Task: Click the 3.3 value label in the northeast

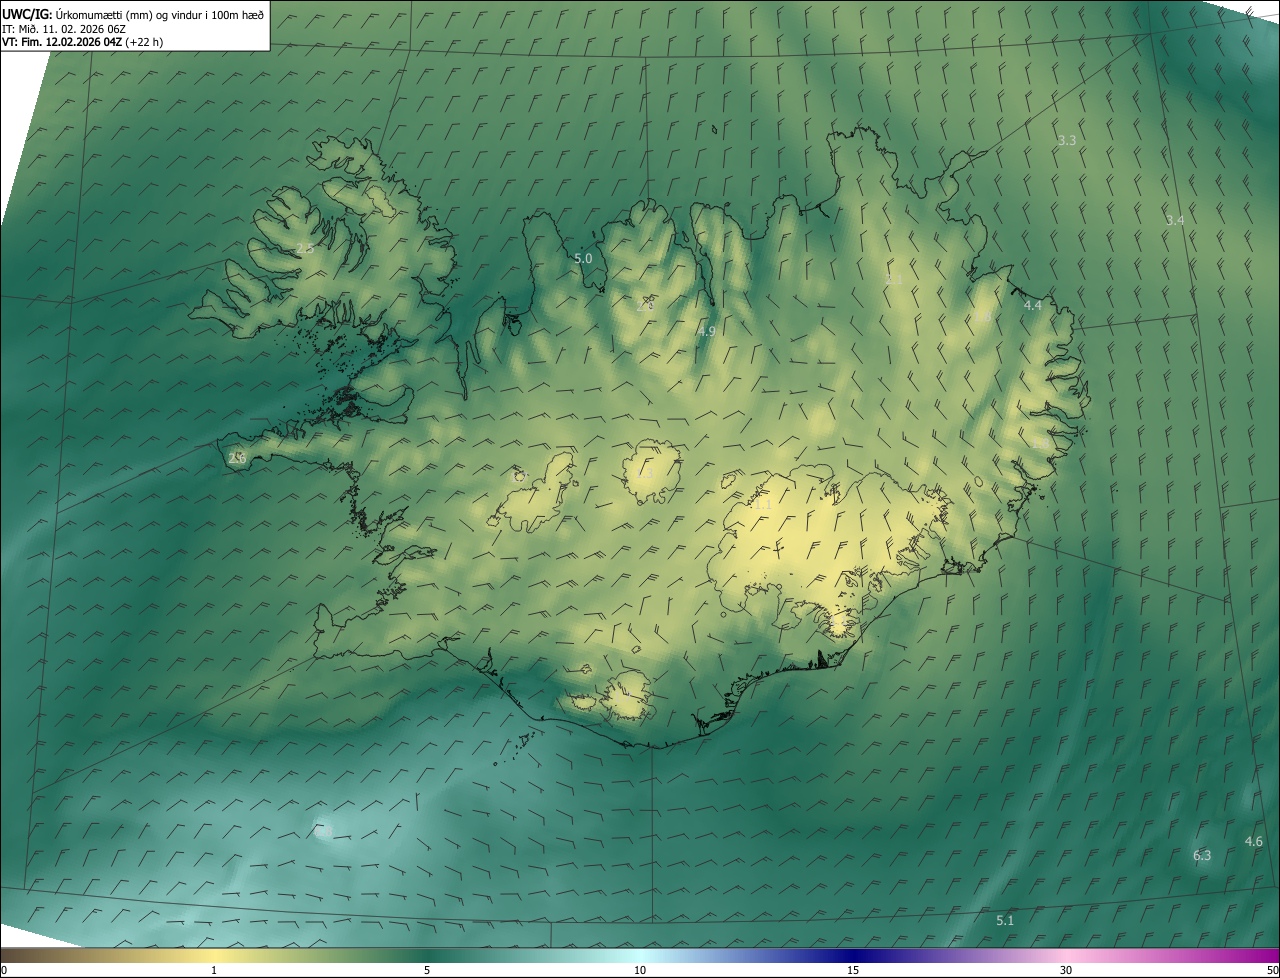Action: (1067, 141)
